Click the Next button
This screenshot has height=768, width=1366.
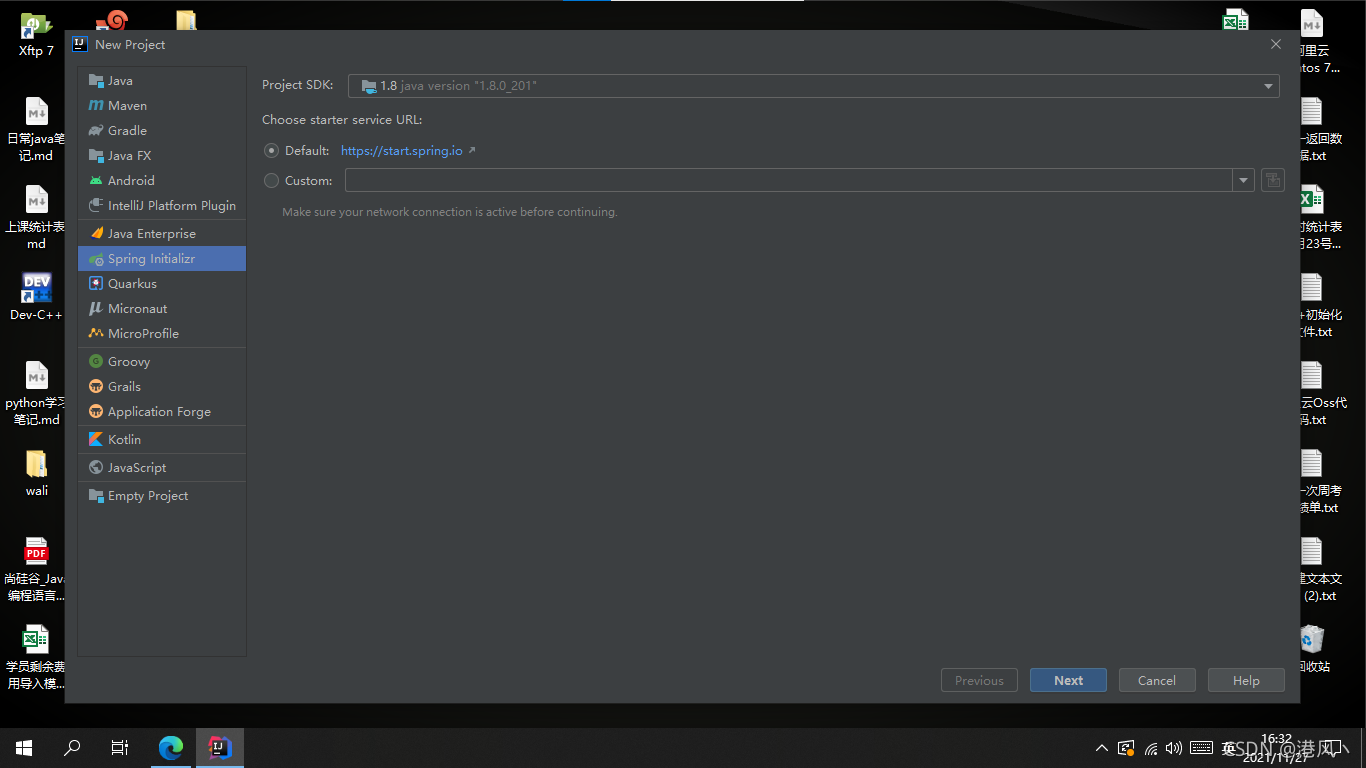1068,680
